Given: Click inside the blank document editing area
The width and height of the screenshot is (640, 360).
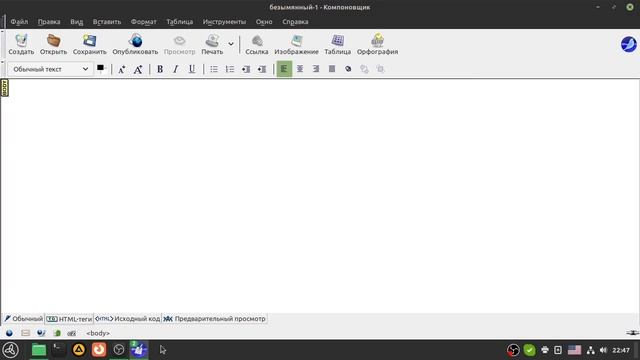Looking at the screenshot, I should pos(320,196).
